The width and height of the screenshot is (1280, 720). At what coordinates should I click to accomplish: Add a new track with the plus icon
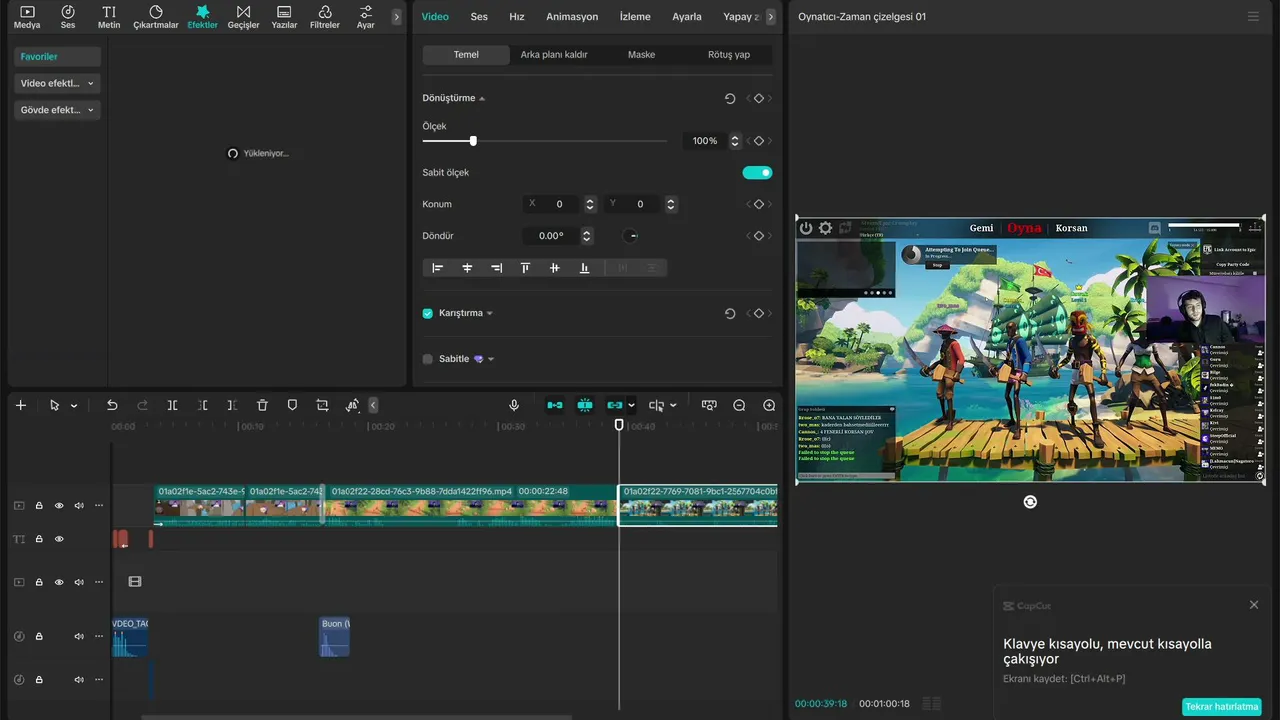pos(21,405)
